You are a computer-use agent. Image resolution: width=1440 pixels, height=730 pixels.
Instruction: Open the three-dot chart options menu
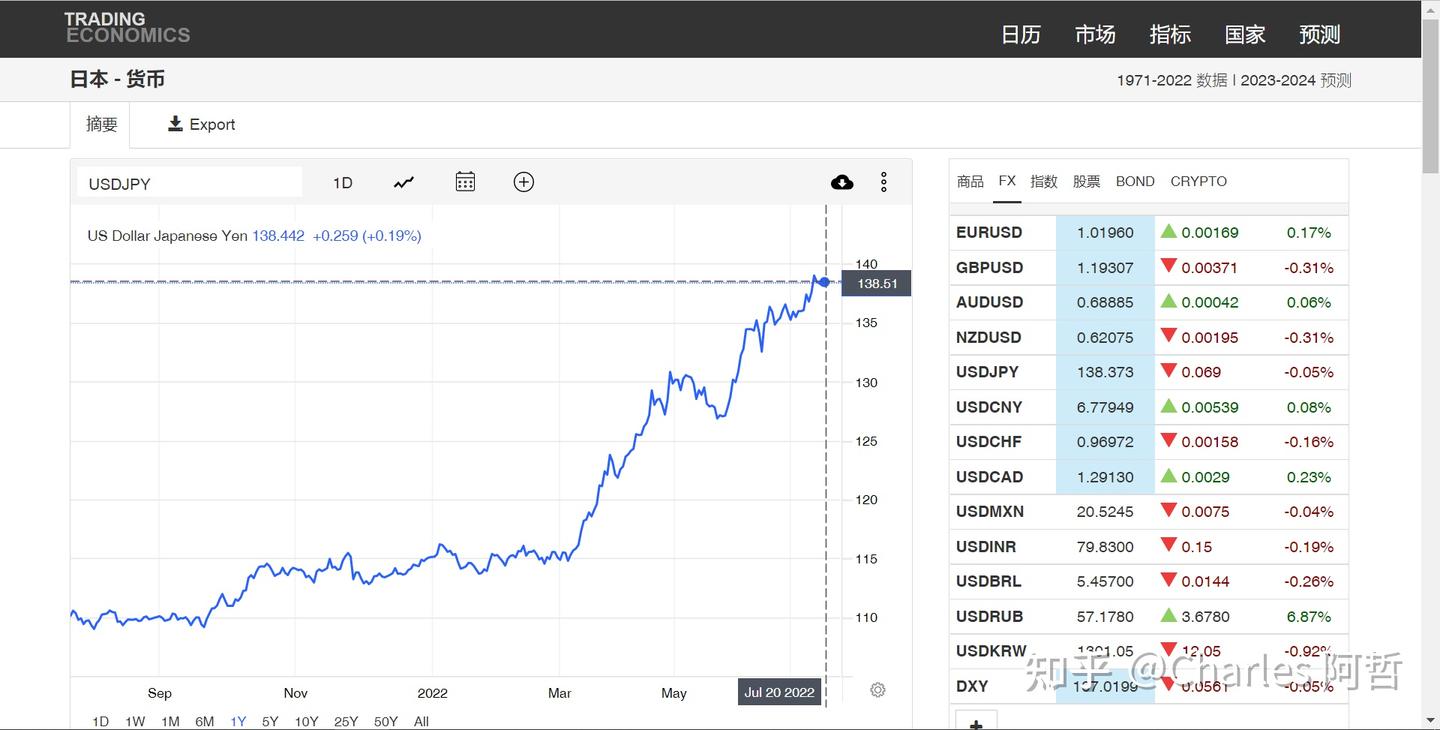tap(883, 182)
